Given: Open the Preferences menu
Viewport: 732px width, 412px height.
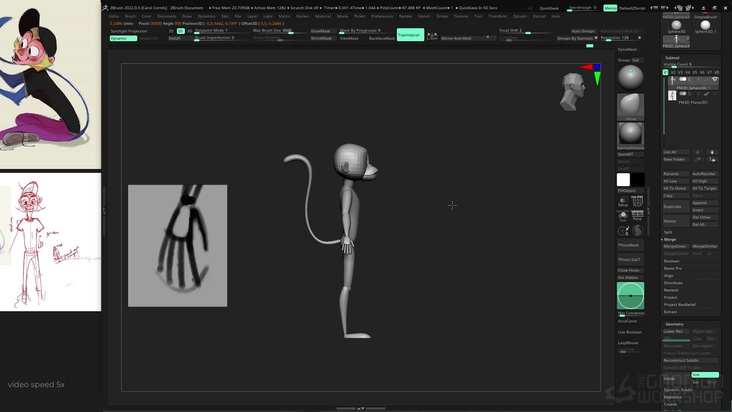Looking at the screenshot, I should pyautogui.click(x=382, y=16).
